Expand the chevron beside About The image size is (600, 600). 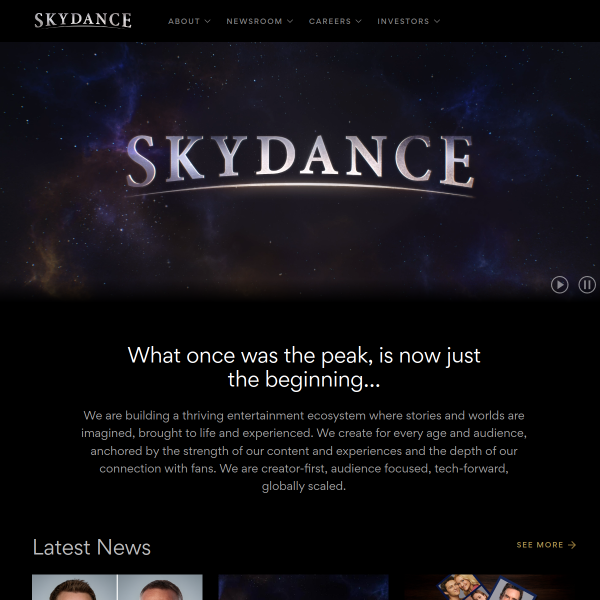[x=207, y=21]
